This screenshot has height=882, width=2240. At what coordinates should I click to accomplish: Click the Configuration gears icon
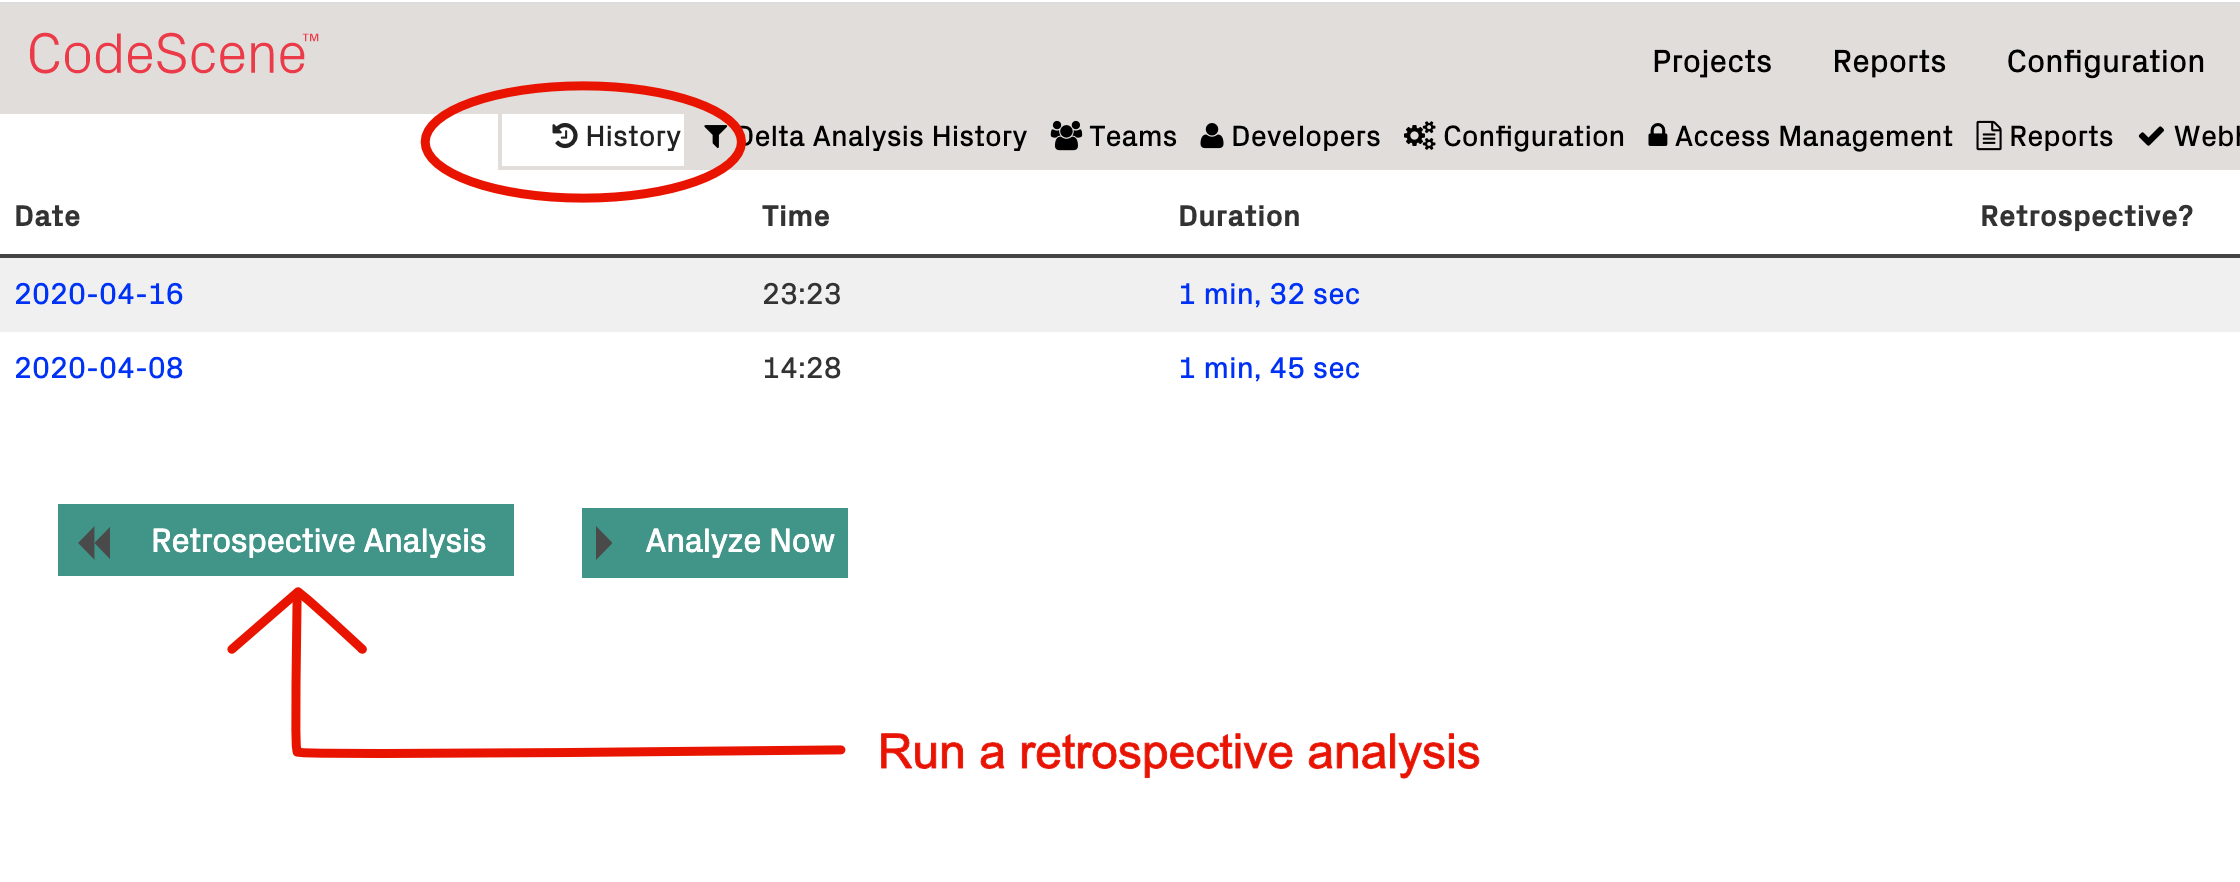tap(1419, 136)
